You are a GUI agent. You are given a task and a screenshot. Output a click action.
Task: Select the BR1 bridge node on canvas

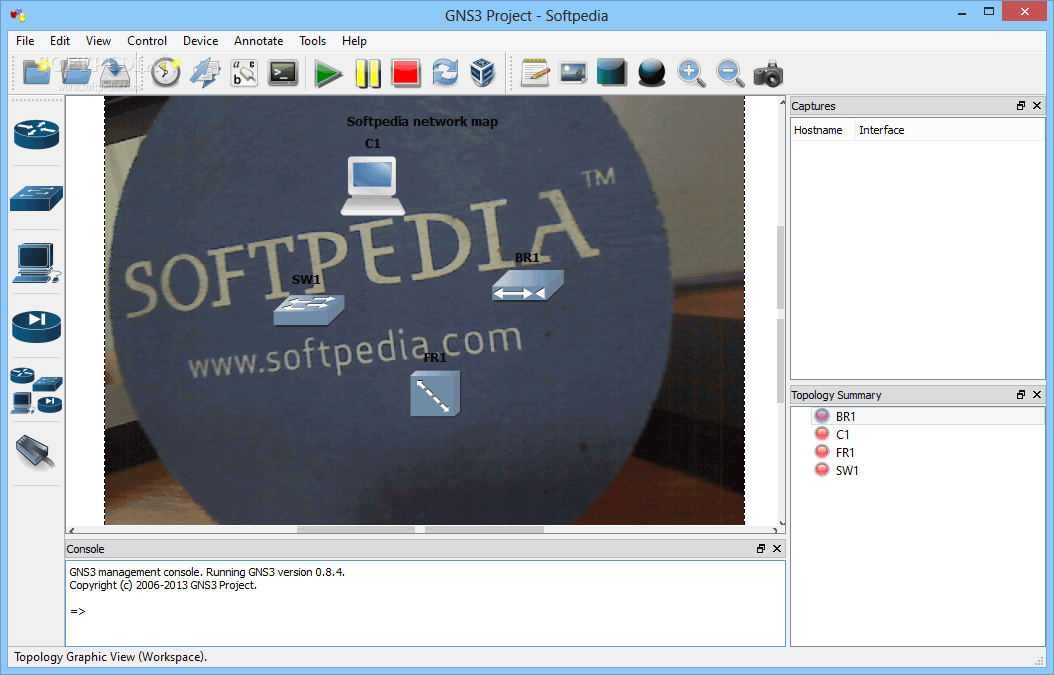528,285
